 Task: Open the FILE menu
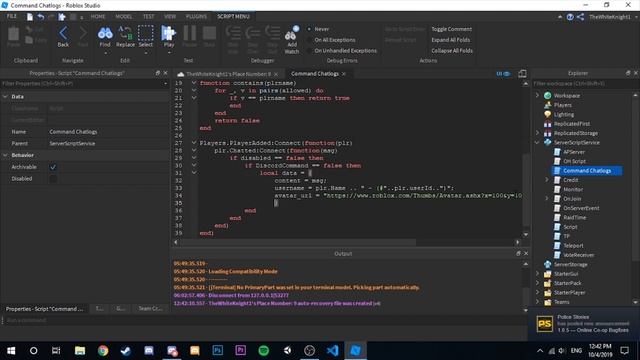point(11,16)
